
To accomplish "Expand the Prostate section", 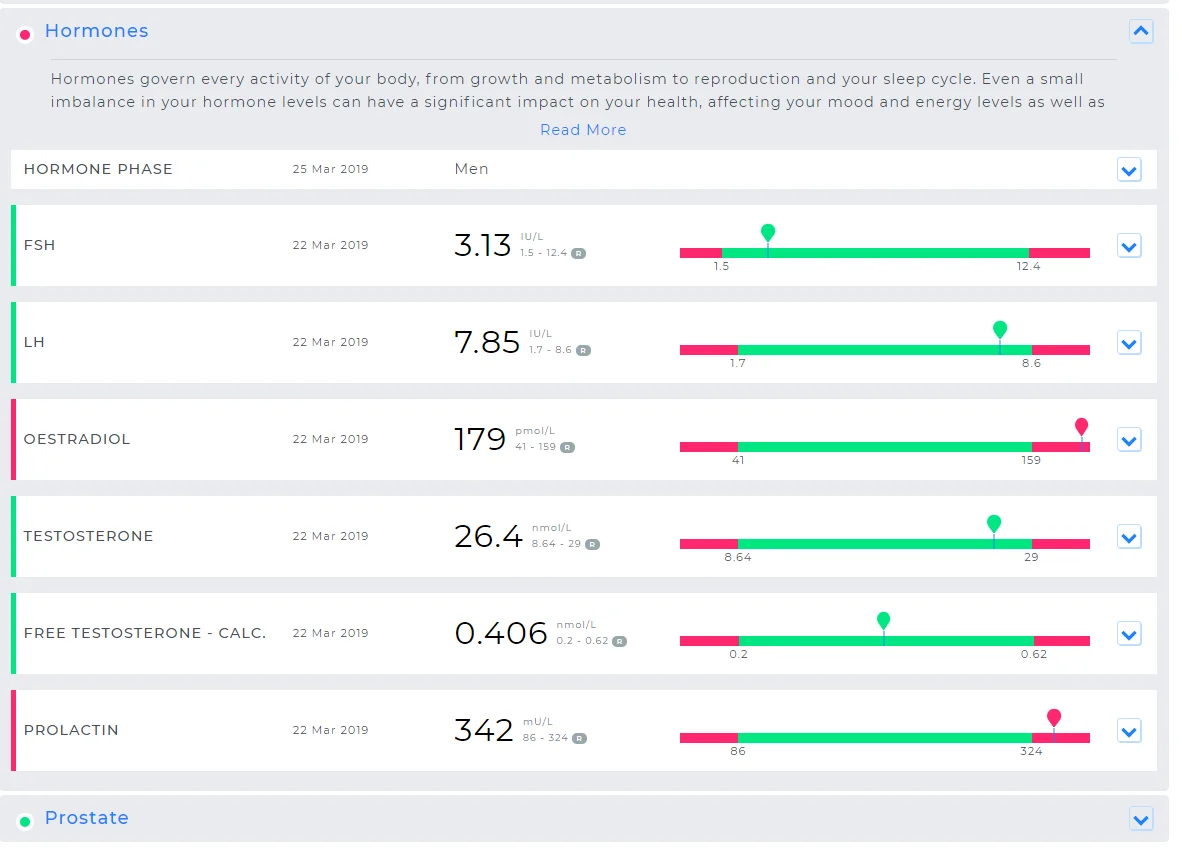I will pyautogui.click(x=1141, y=819).
